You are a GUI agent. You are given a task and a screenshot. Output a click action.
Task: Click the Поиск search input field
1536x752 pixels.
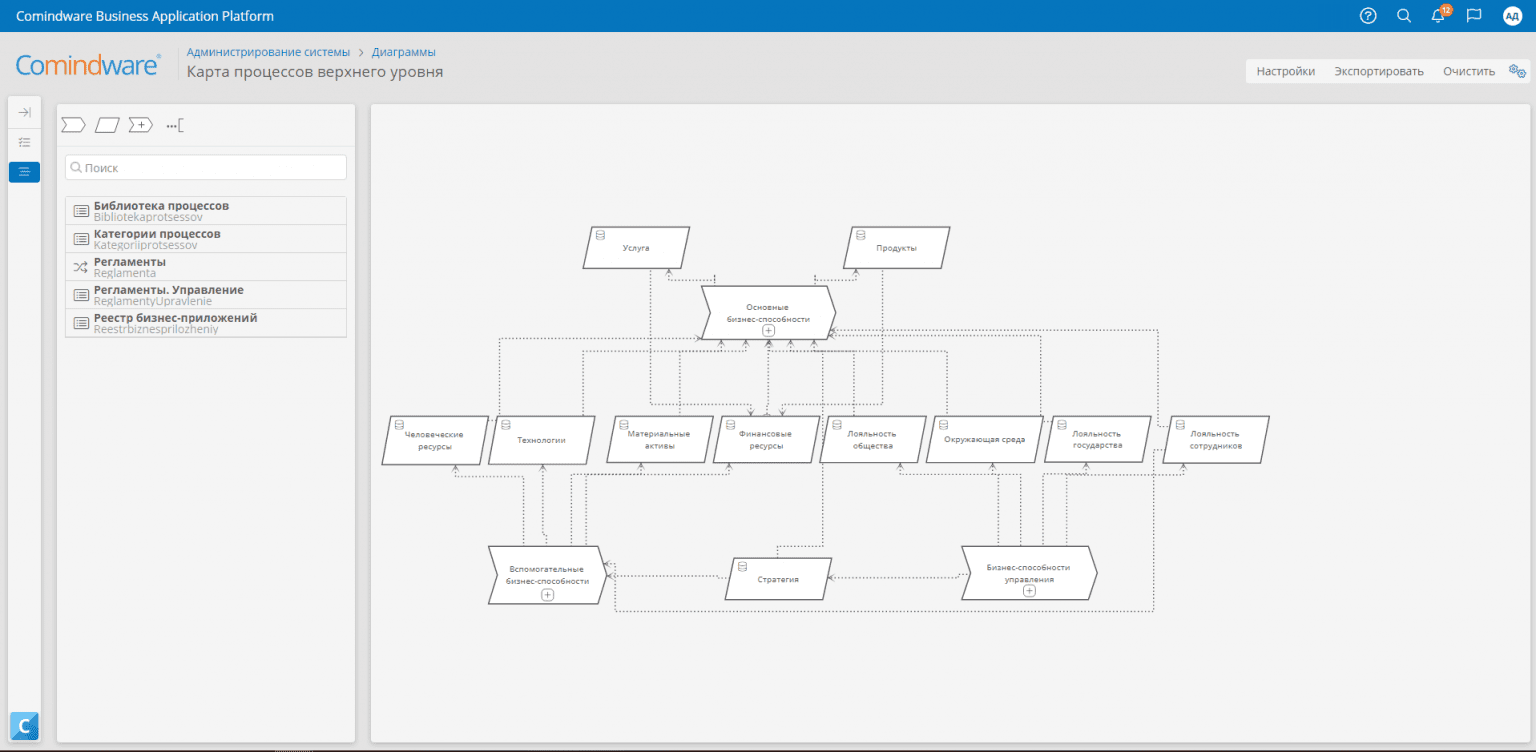pos(206,168)
